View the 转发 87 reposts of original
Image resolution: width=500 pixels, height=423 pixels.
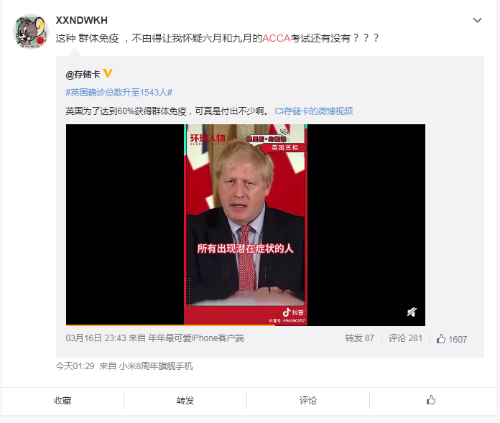coord(359,338)
